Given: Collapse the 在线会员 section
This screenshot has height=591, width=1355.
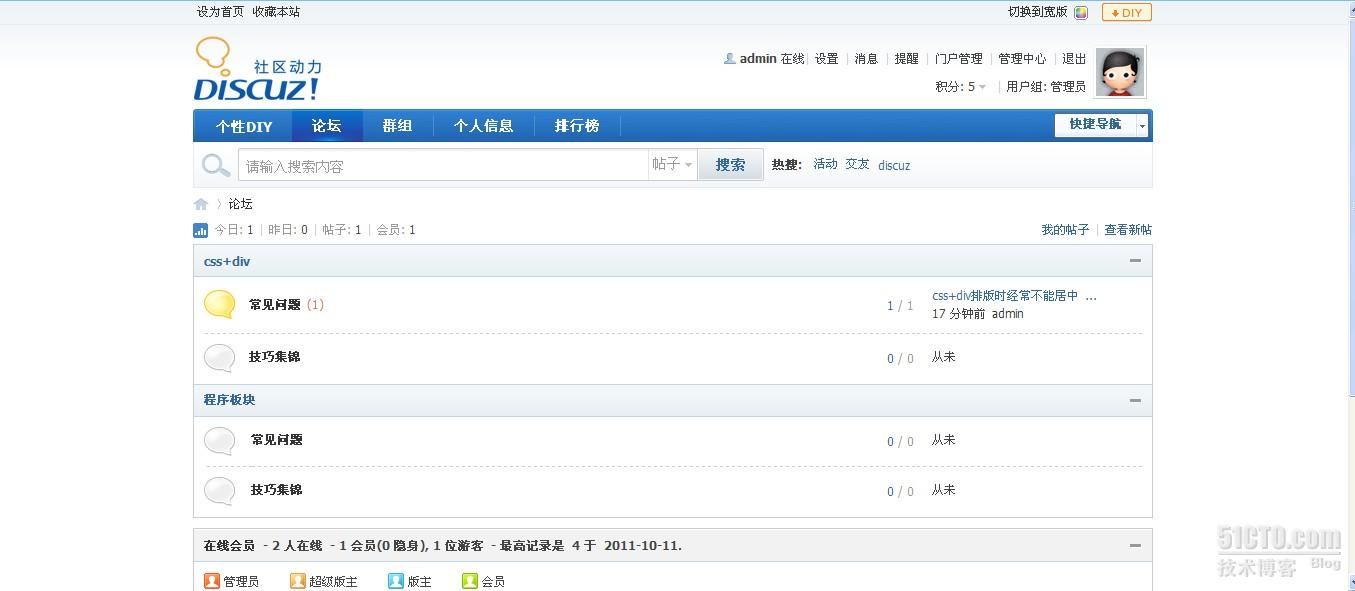Looking at the screenshot, I should (1135, 546).
